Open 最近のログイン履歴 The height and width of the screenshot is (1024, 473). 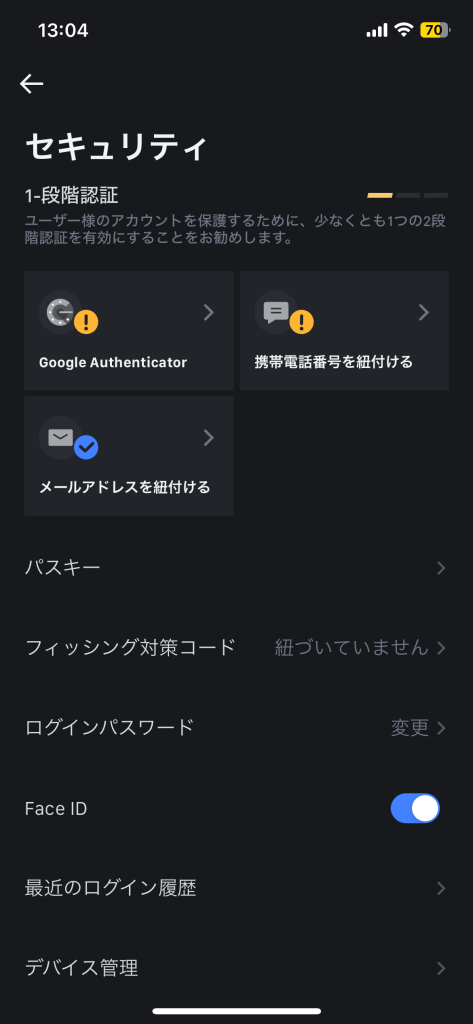point(236,888)
